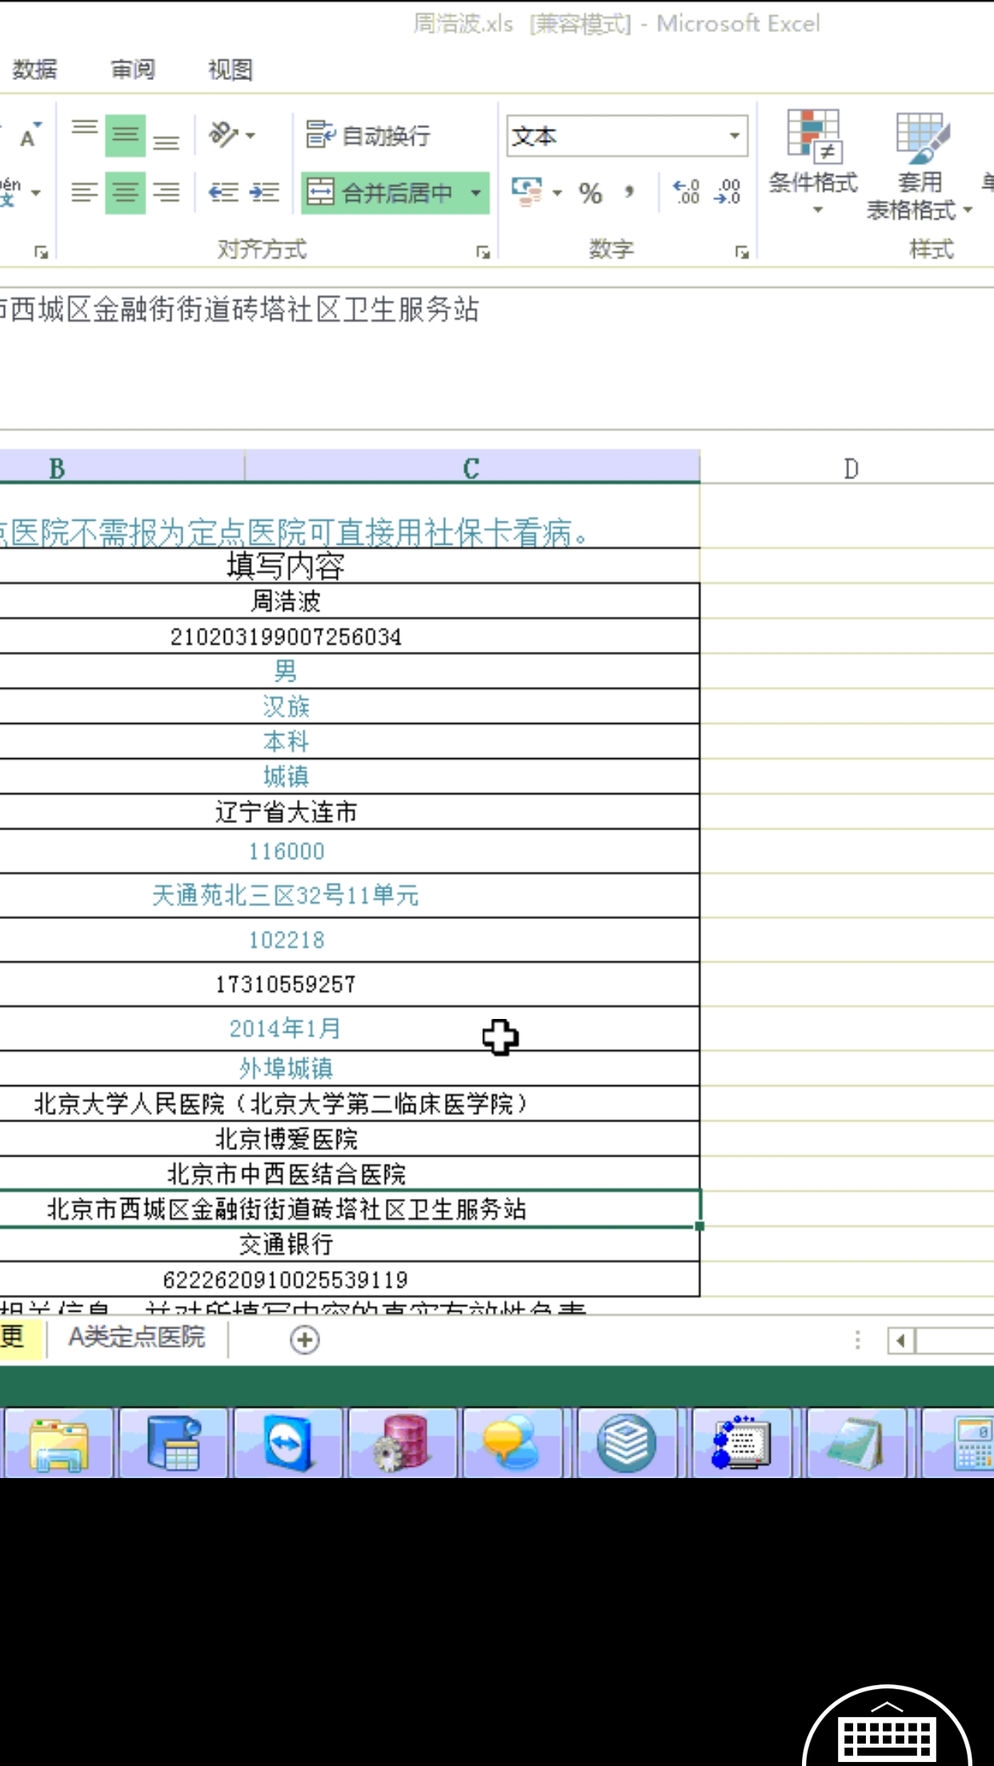Align cell text to the left

click(x=85, y=192)
